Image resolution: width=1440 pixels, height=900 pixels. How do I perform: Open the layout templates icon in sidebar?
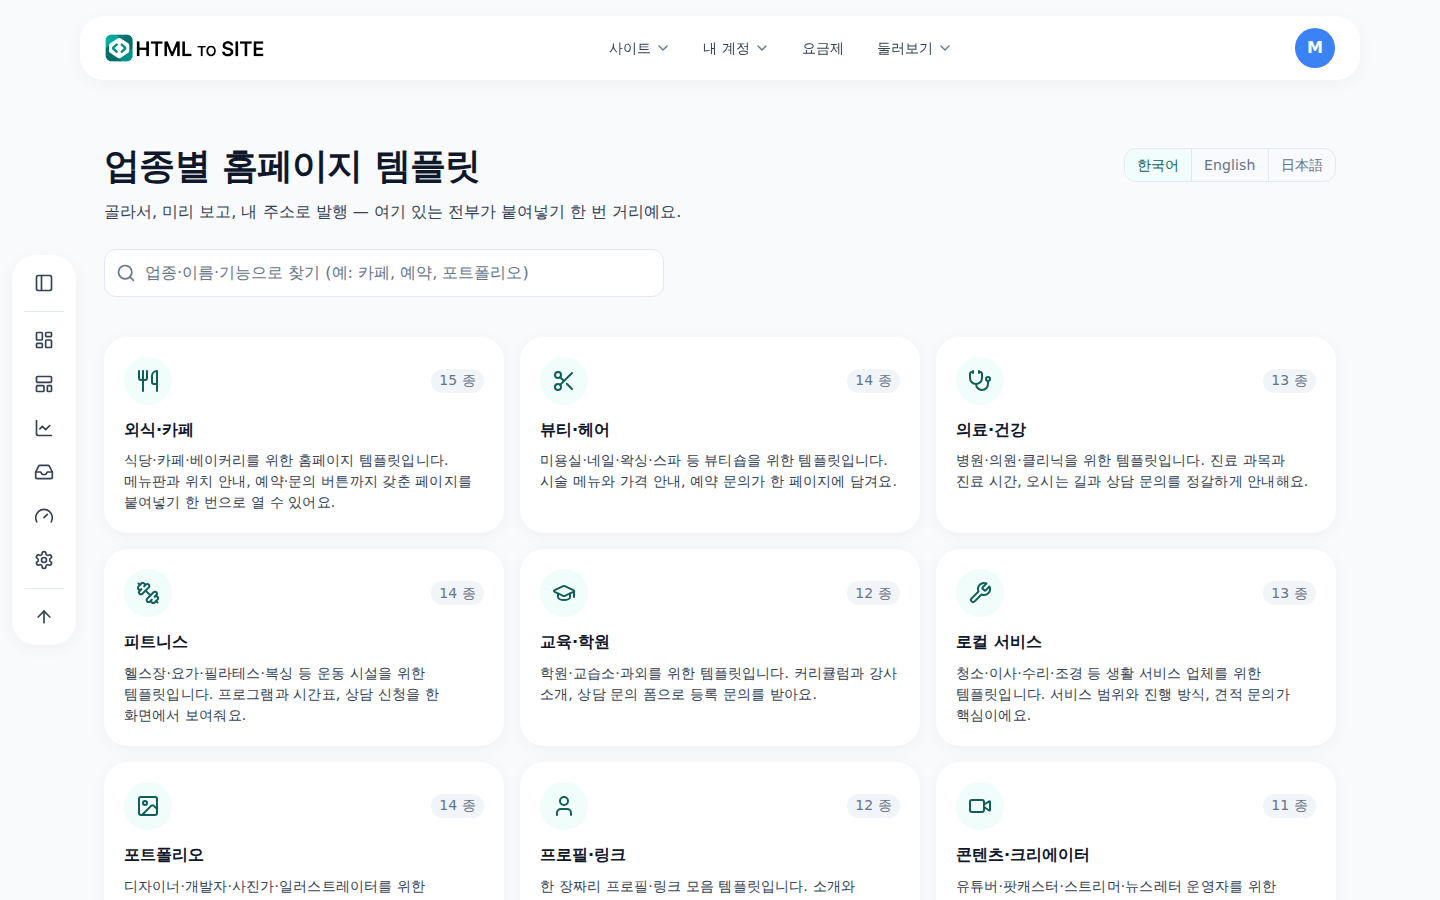coord(44,384)
